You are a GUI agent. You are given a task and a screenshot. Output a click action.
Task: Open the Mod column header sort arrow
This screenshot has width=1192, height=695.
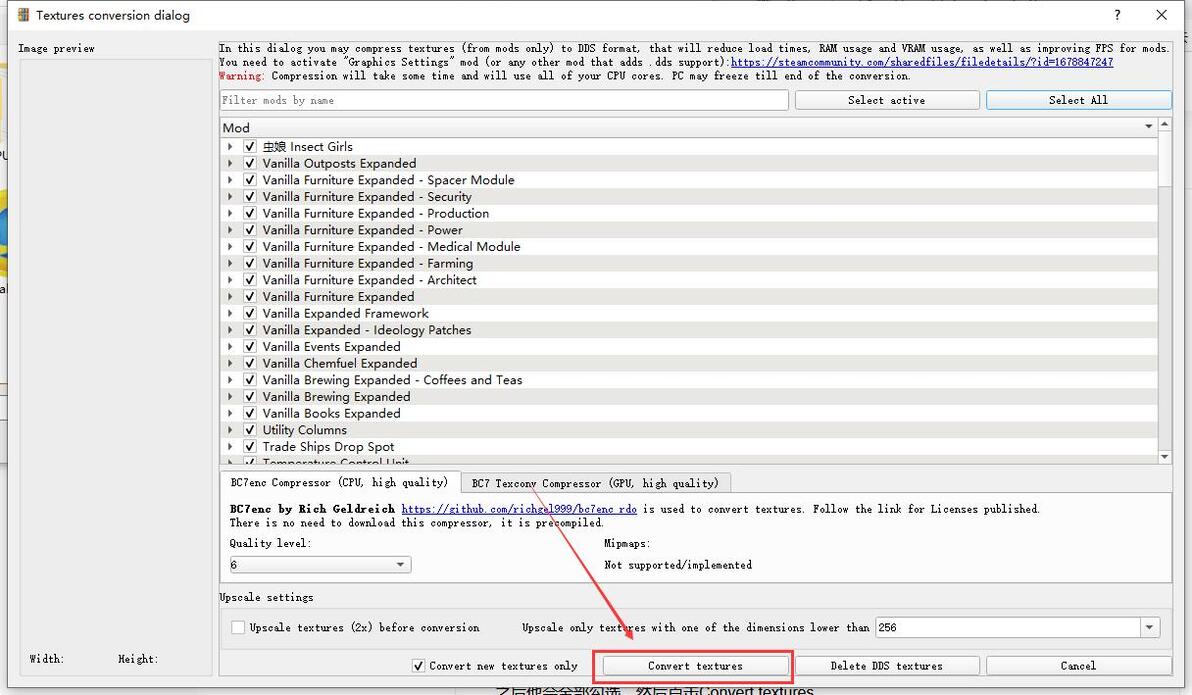[1149, 127]
